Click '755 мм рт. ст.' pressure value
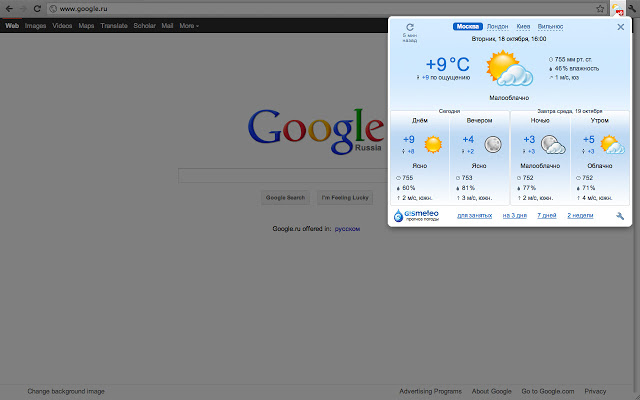Viewport: 640px width, 400px height. click(573, 60)
